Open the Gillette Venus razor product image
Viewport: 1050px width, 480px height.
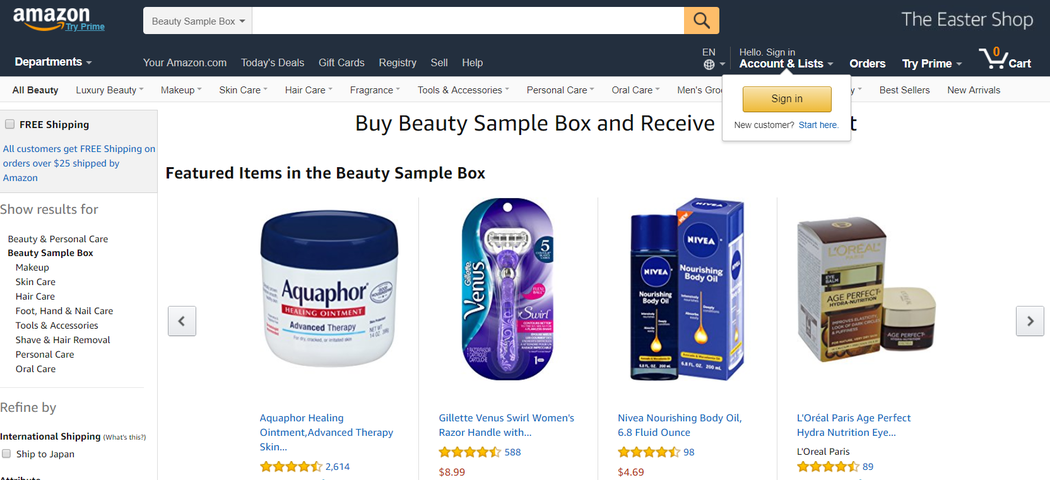[508, 290]
